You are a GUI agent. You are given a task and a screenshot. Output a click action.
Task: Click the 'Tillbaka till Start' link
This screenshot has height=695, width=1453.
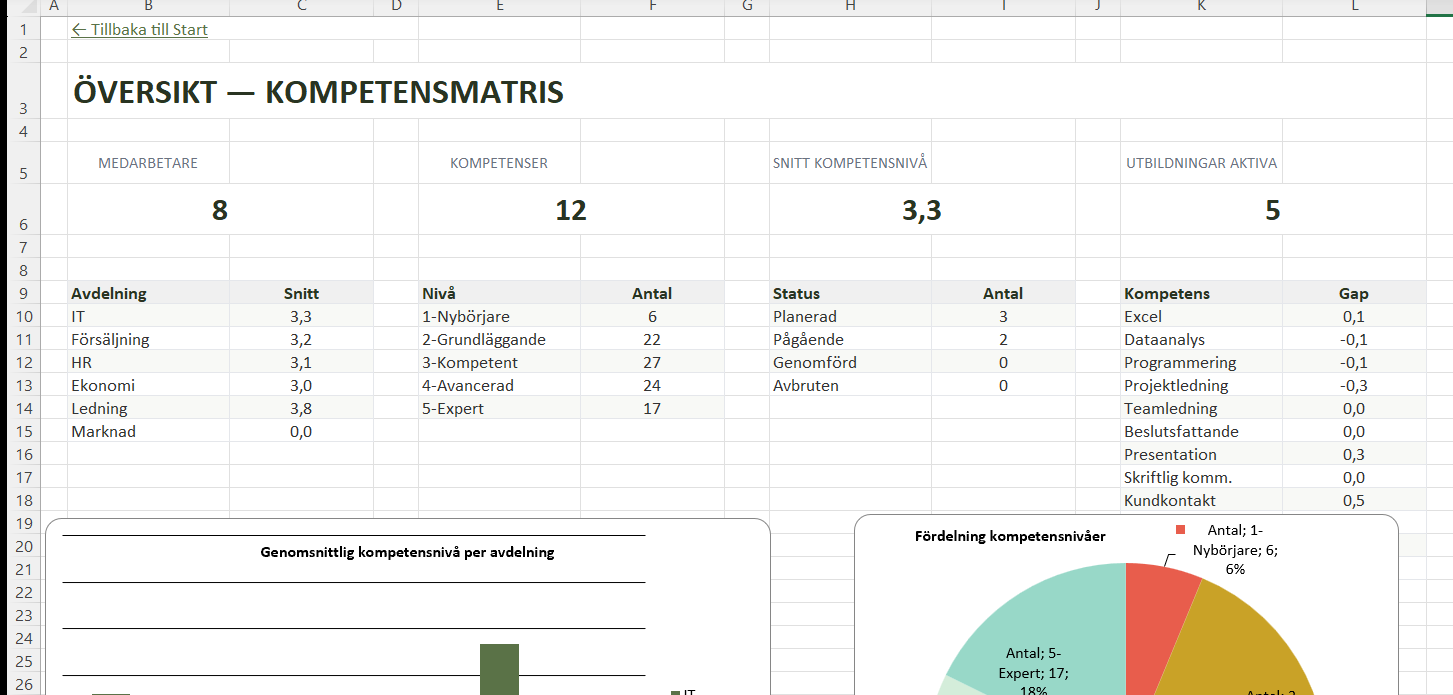click(x=140, y=30)
